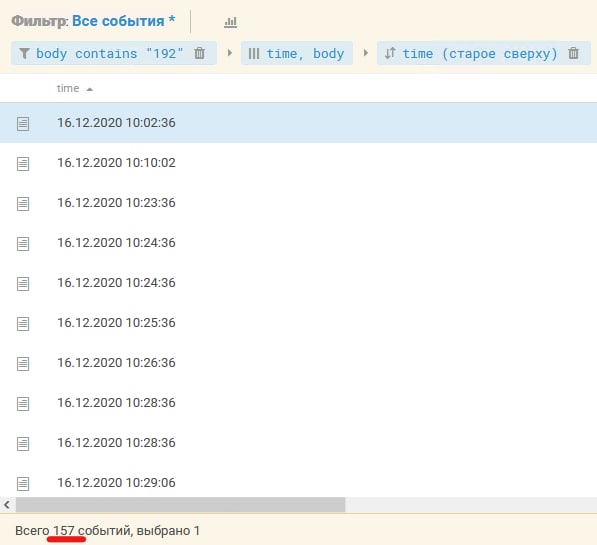Viewport: 597px width, 545px height.
Task: Open event document icon at 10:02:36
Action: [23, 123]
